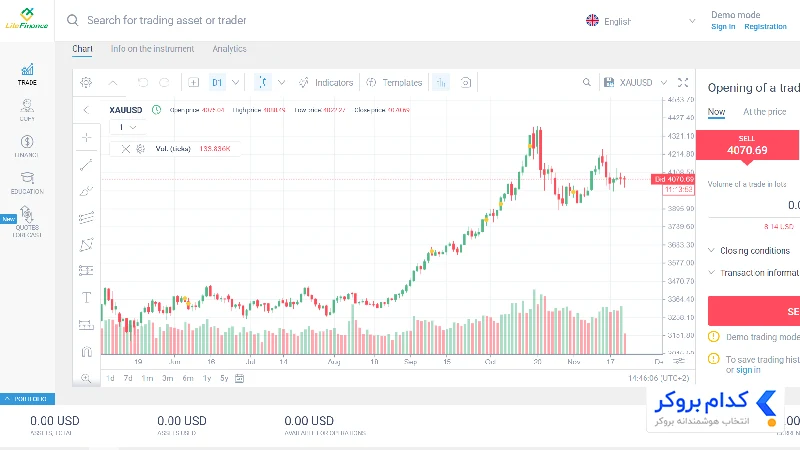Open the English language dropdown
Viewport: 800px width, 450px height.
pos(641,21)
